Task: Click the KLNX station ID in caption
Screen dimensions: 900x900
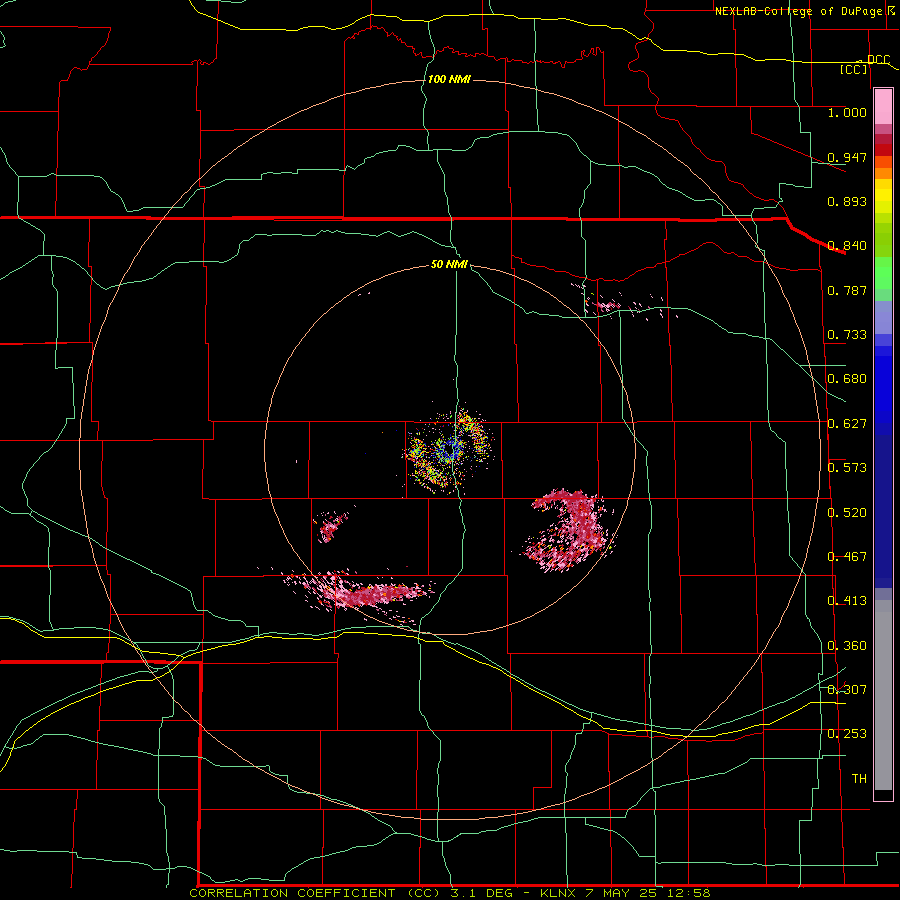Action: point(558,893)
